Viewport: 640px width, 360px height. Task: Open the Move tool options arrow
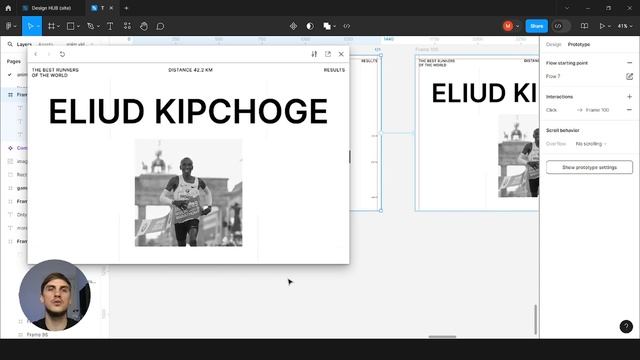click(x=38, y=27)
